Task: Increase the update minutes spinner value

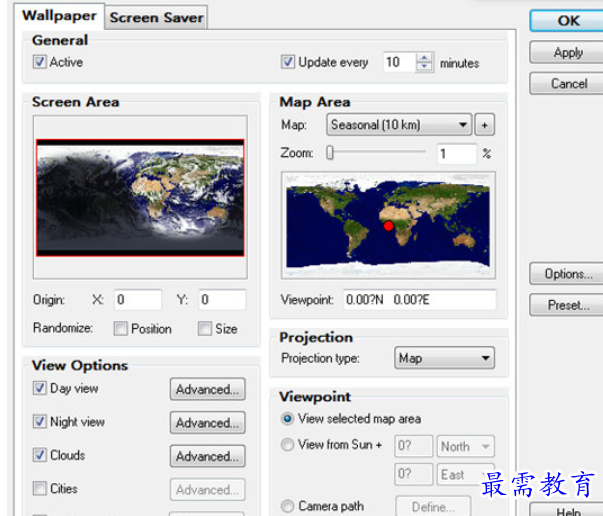Action: pyautogui.click(x=425, y=58)
